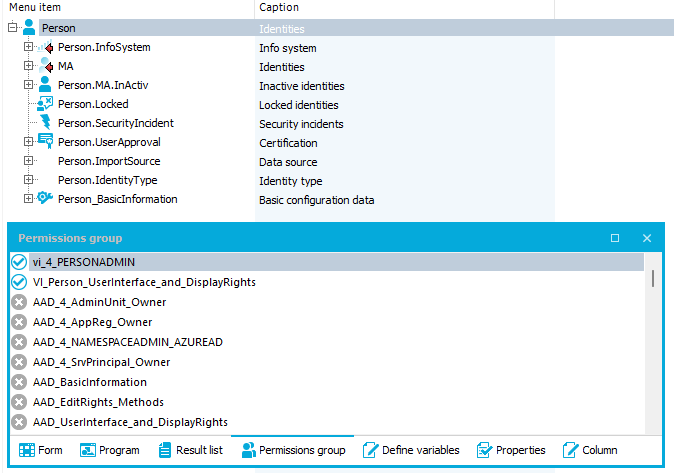Click the Inactive identities caption cell
The height and width of the screenshot is (473, 674).
coord(302,86)
